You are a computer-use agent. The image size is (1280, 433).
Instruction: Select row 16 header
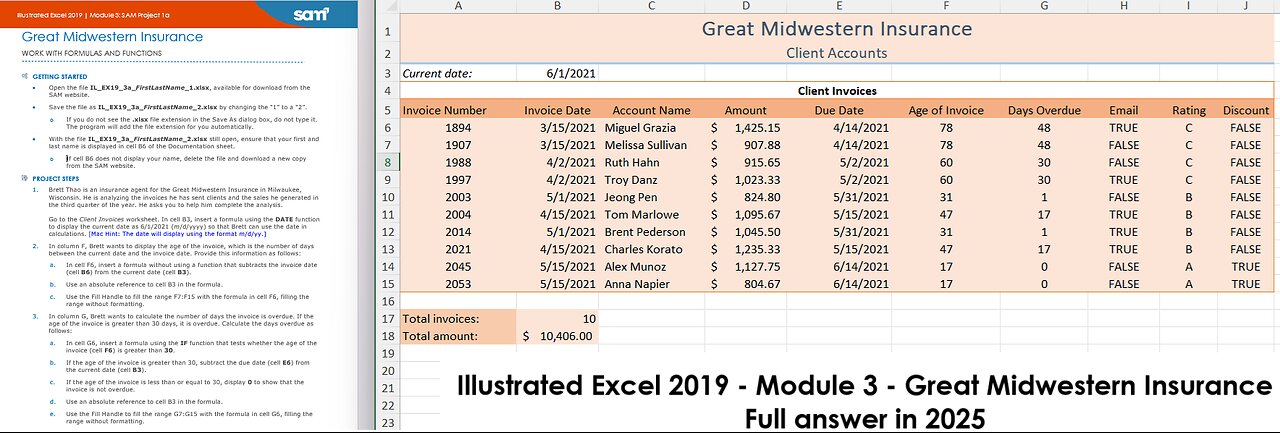tap(387, 301)
